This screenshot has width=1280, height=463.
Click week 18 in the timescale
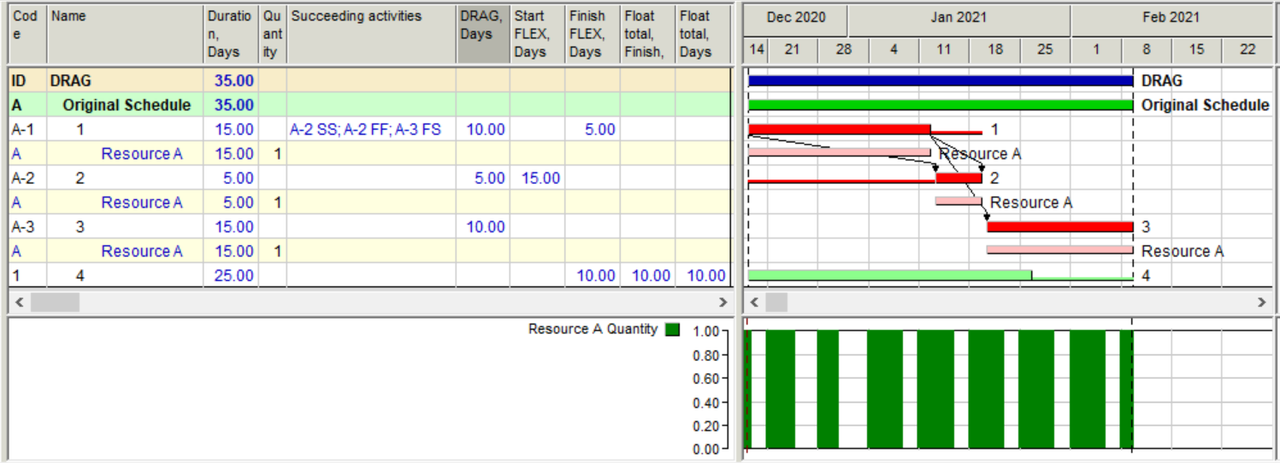pyautogui.click(x=994, y=50)
